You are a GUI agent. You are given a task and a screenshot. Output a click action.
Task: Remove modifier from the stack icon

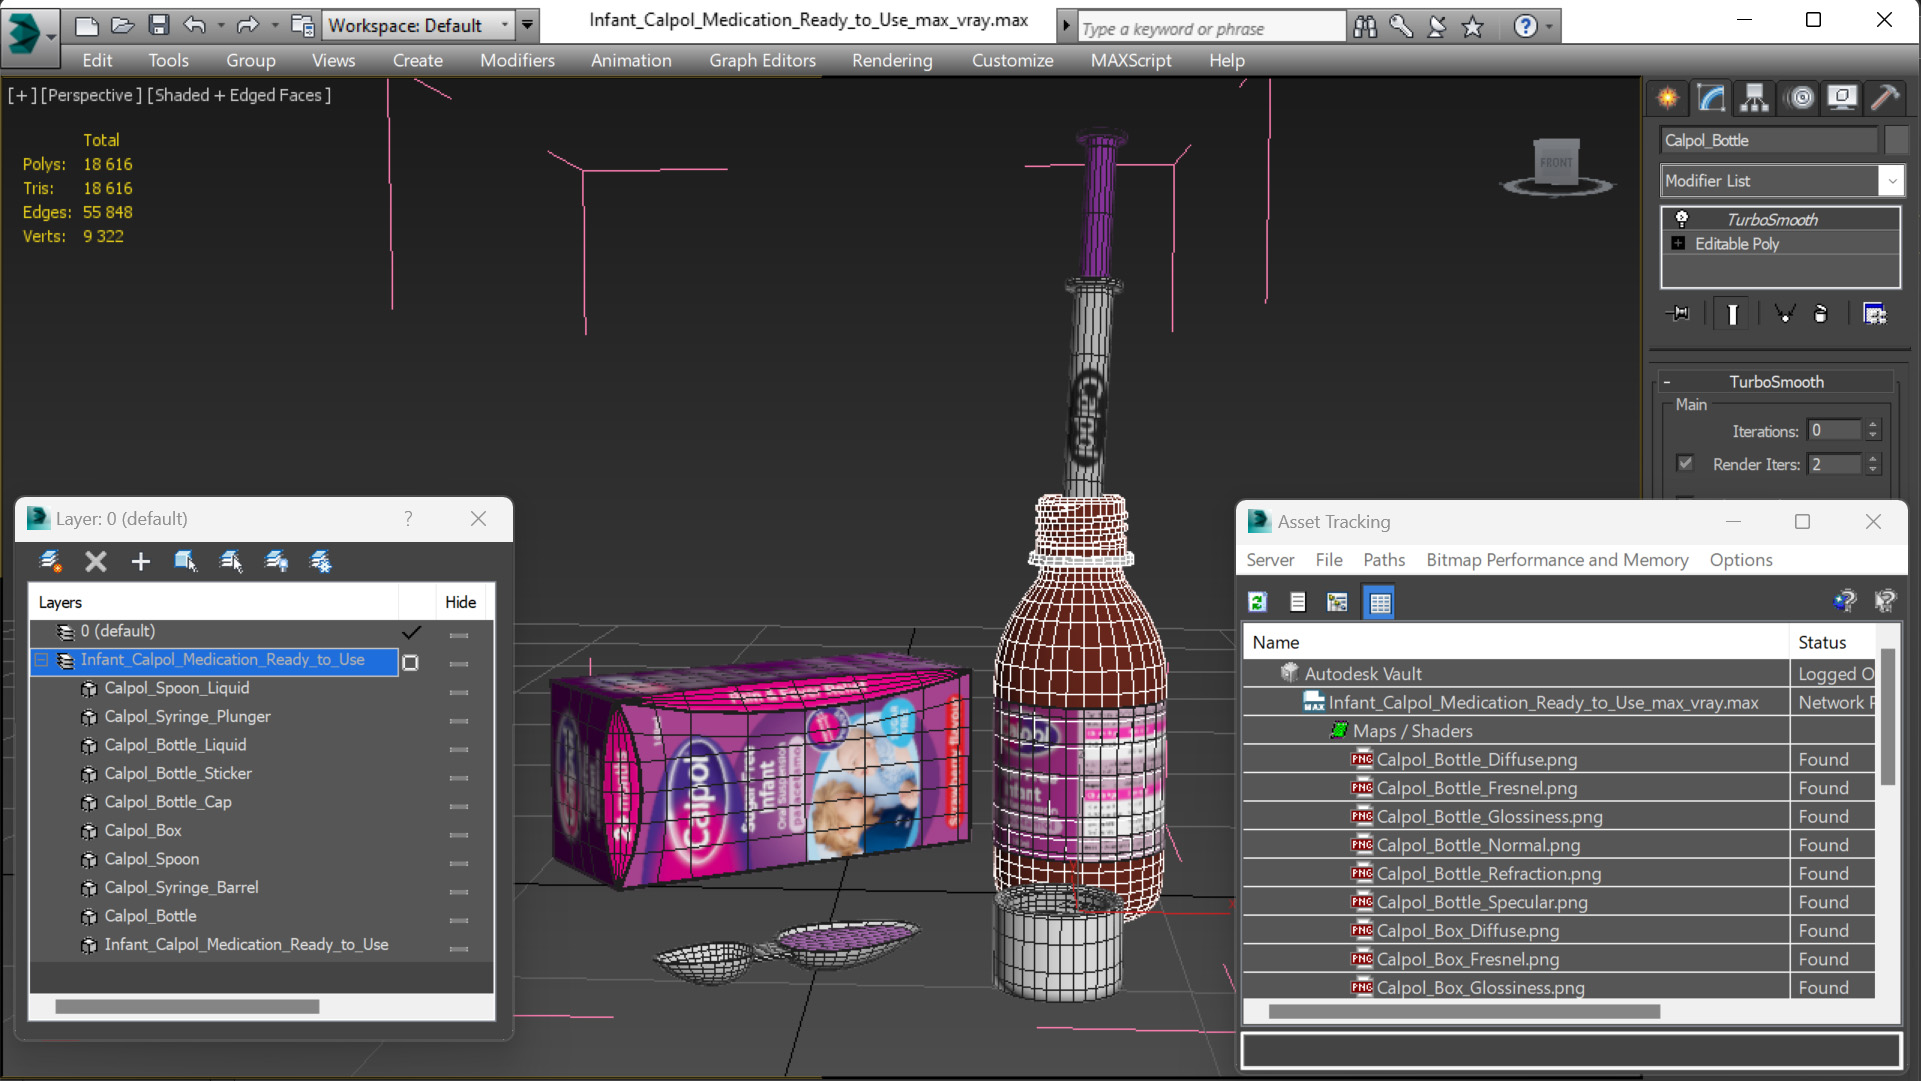(1821, 314)
